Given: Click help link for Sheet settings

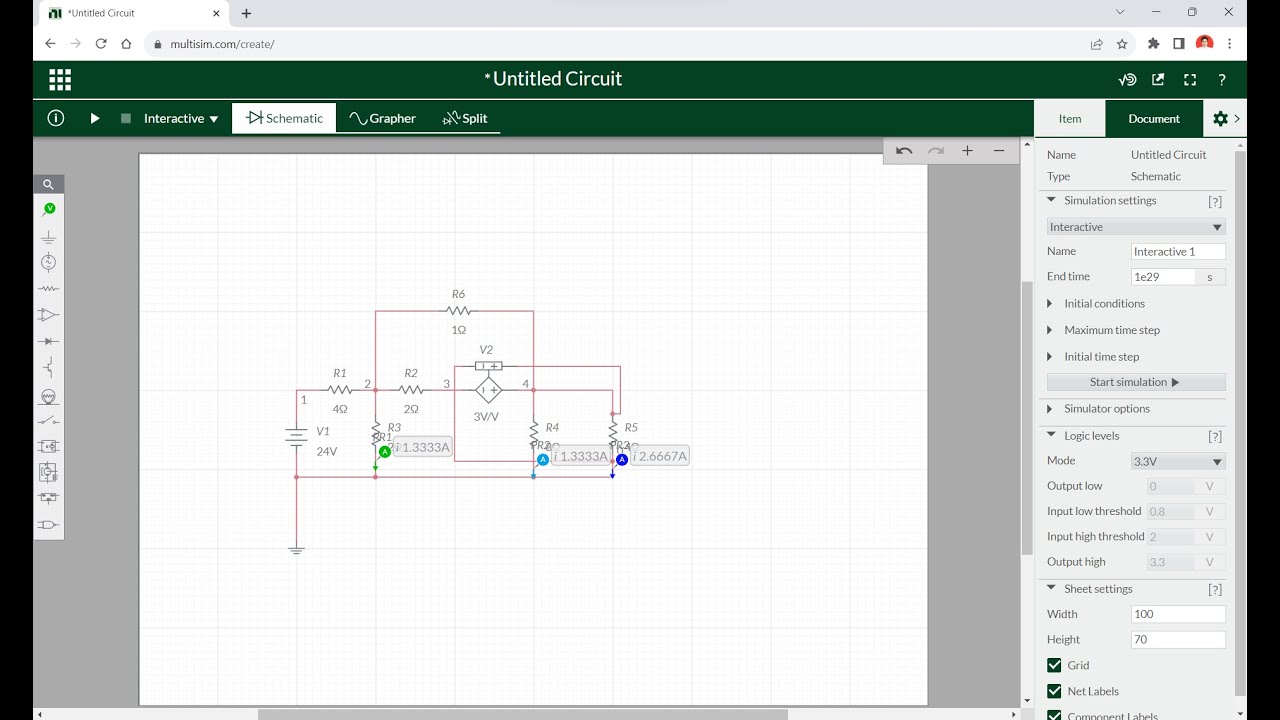Looking at the screenshot, I should coord(1215,589).
